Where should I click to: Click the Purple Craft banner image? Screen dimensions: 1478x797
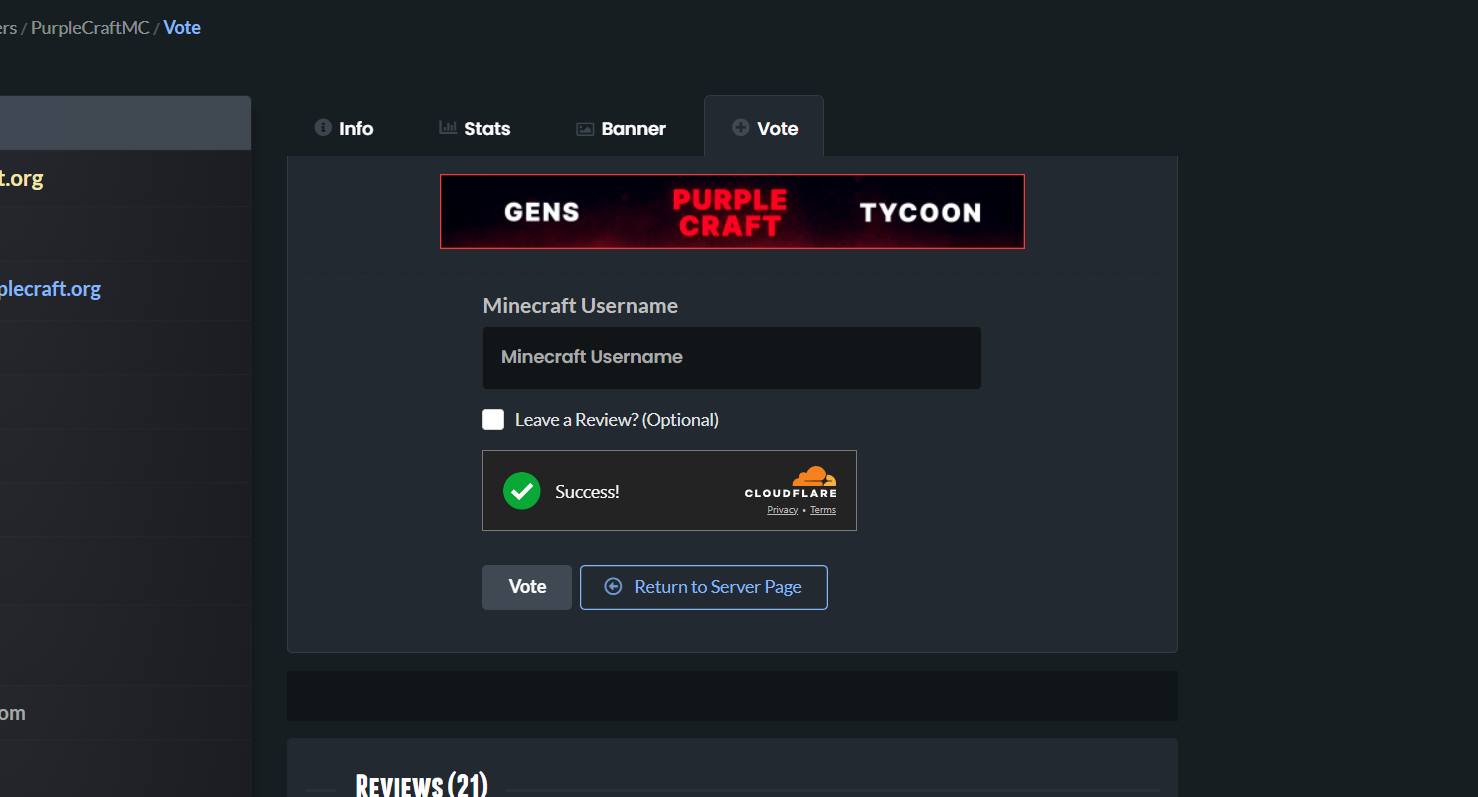click(732, 211)
